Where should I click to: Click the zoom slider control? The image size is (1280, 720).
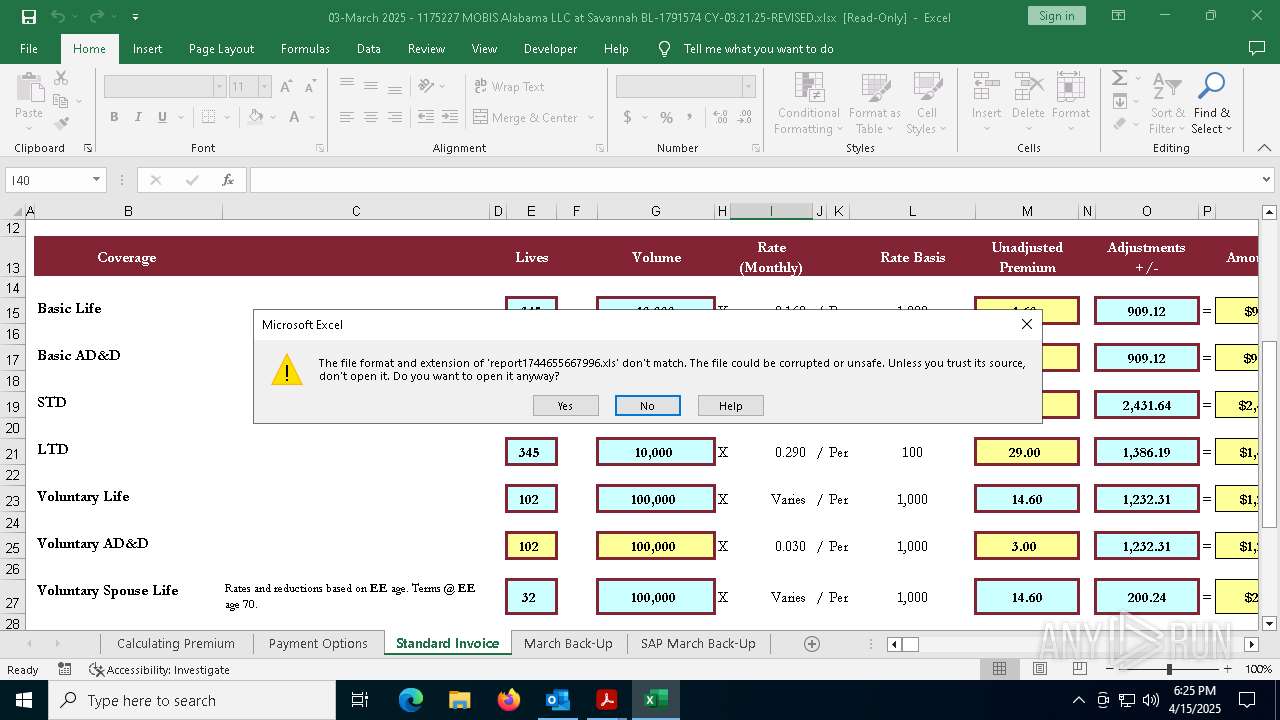pos(1168,669)
